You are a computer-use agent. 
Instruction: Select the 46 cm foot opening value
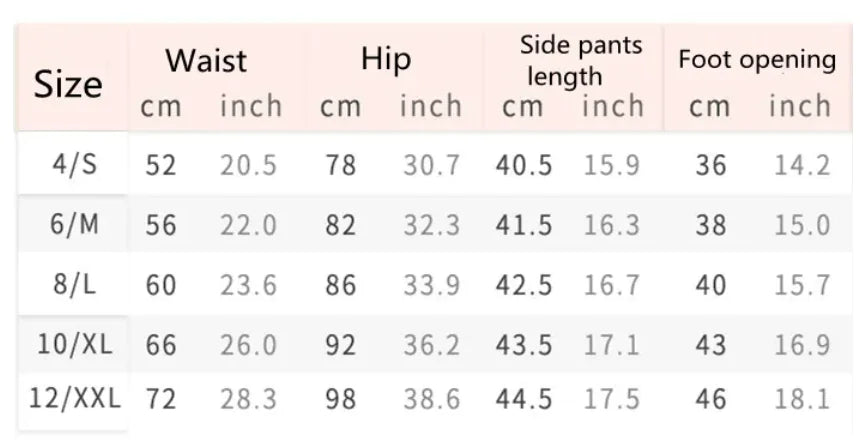(x=711, y=400)
